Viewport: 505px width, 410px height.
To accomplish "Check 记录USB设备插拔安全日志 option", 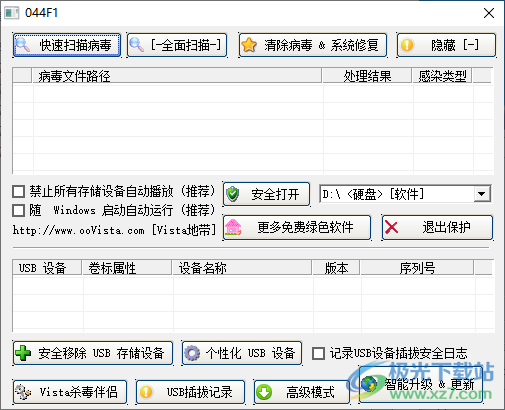I will (x=318, y=353).
